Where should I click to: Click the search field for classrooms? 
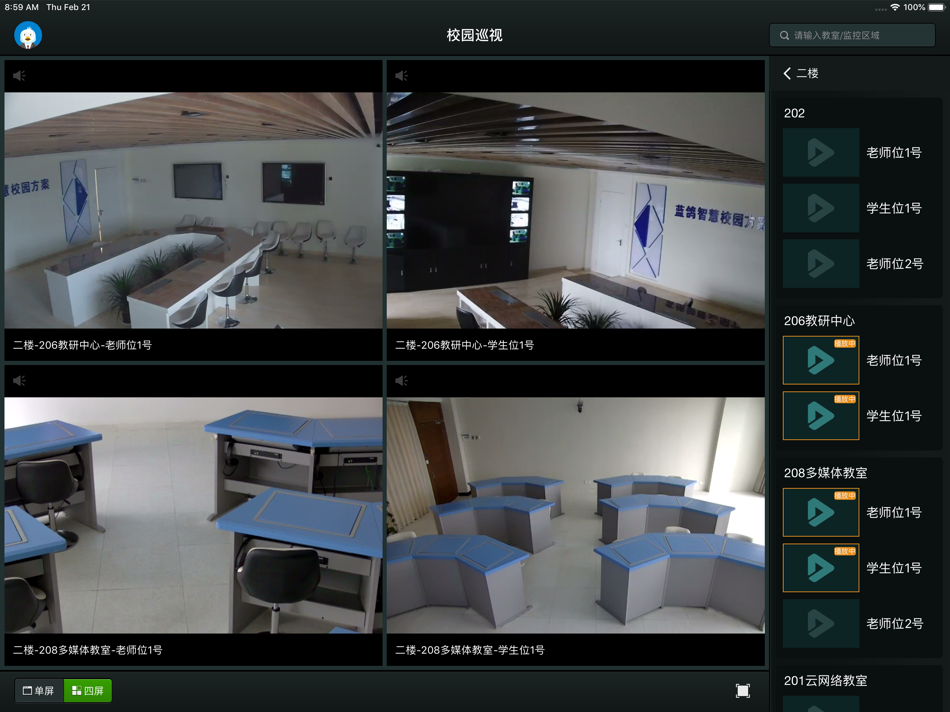[x=852, y=35]
